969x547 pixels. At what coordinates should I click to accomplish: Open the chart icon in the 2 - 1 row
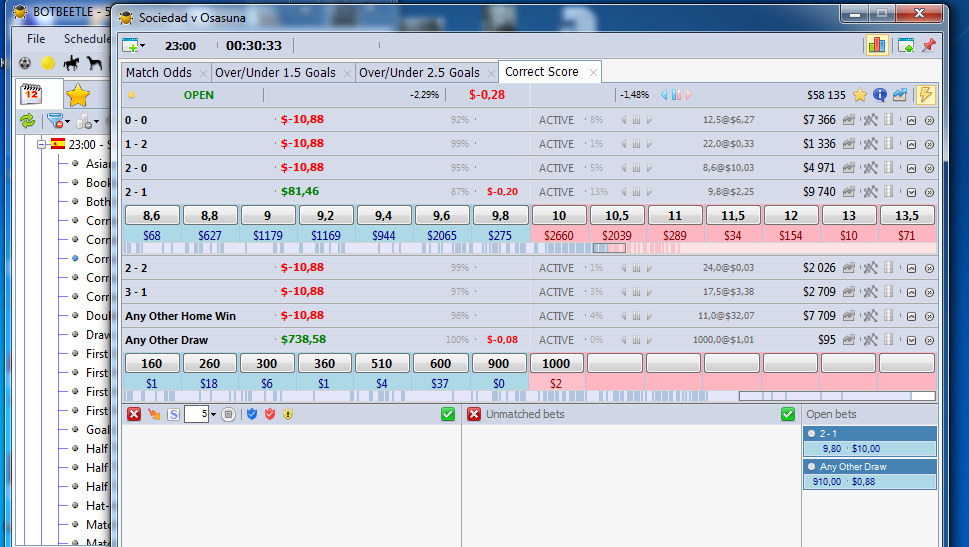[848, 192]
